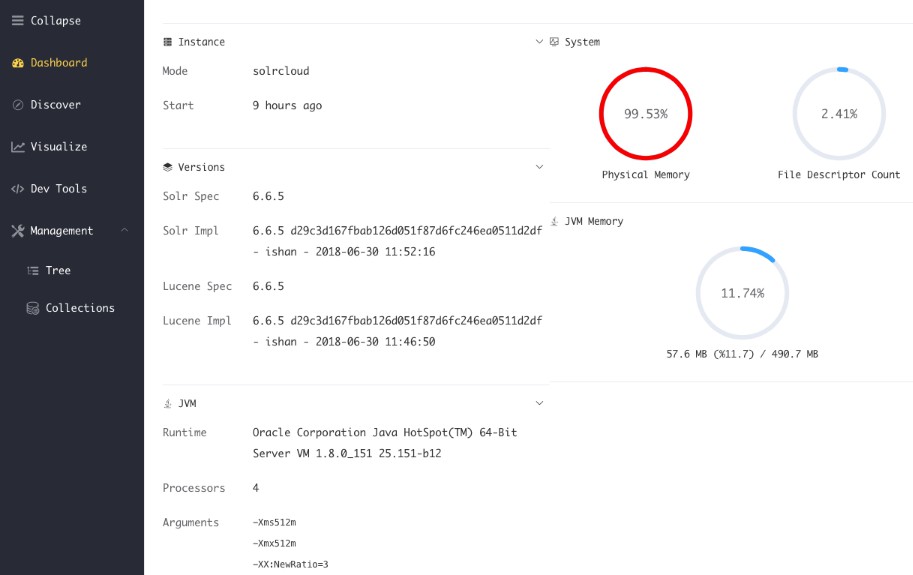Click the Dashboard palette icon
Image resolution: width=913 pixels, height=575 pixels.
17,63
